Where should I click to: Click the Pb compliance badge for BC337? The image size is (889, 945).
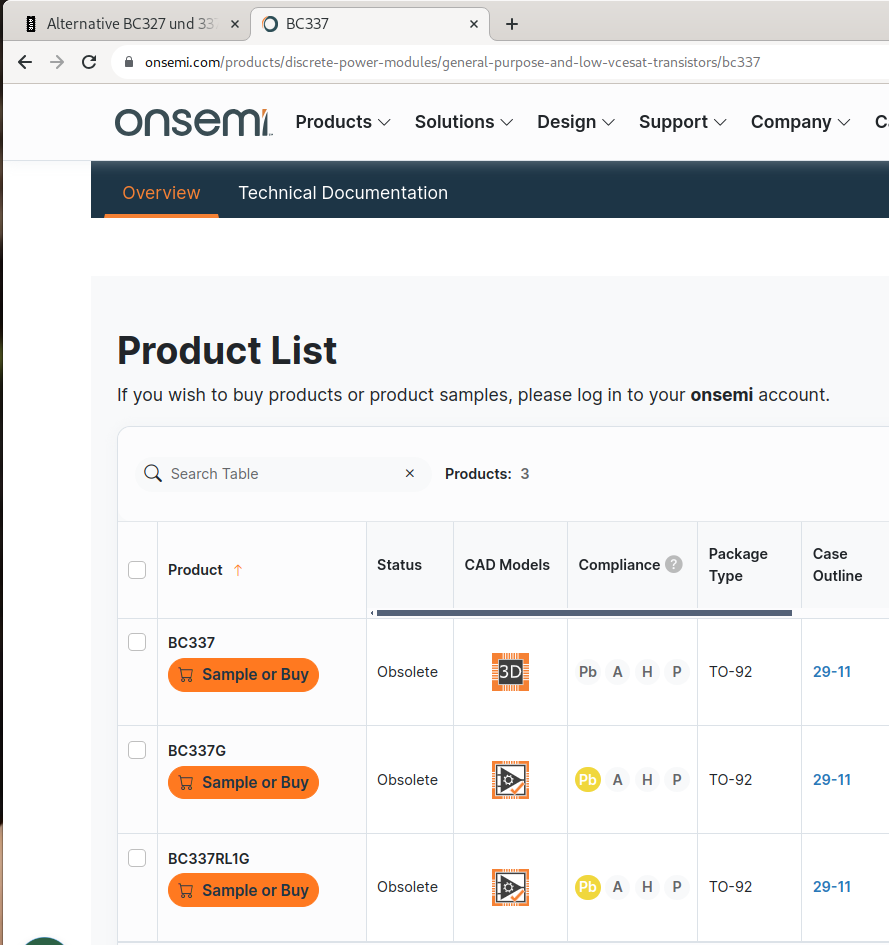(588, 672)
